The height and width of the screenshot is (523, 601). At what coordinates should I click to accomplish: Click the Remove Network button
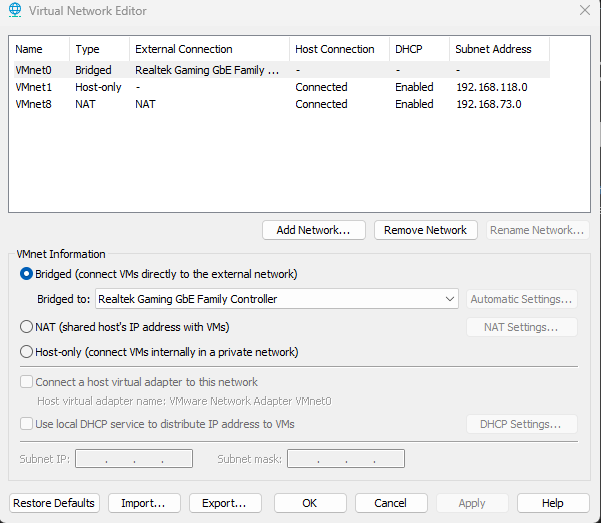point(425,230)
